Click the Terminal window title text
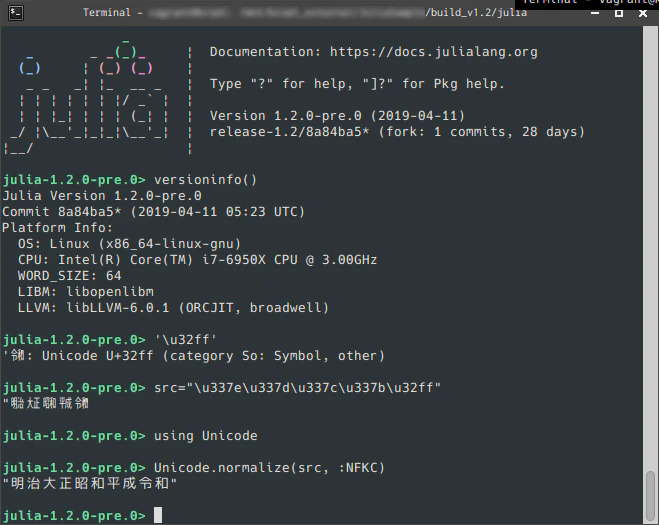This screenshot has height=525, width=659. 304,13
